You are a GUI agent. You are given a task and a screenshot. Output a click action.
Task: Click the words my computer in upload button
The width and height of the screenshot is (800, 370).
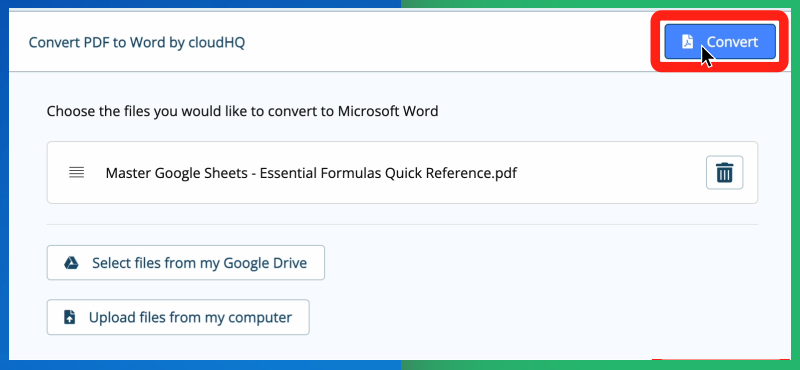(x=248, y=317)
